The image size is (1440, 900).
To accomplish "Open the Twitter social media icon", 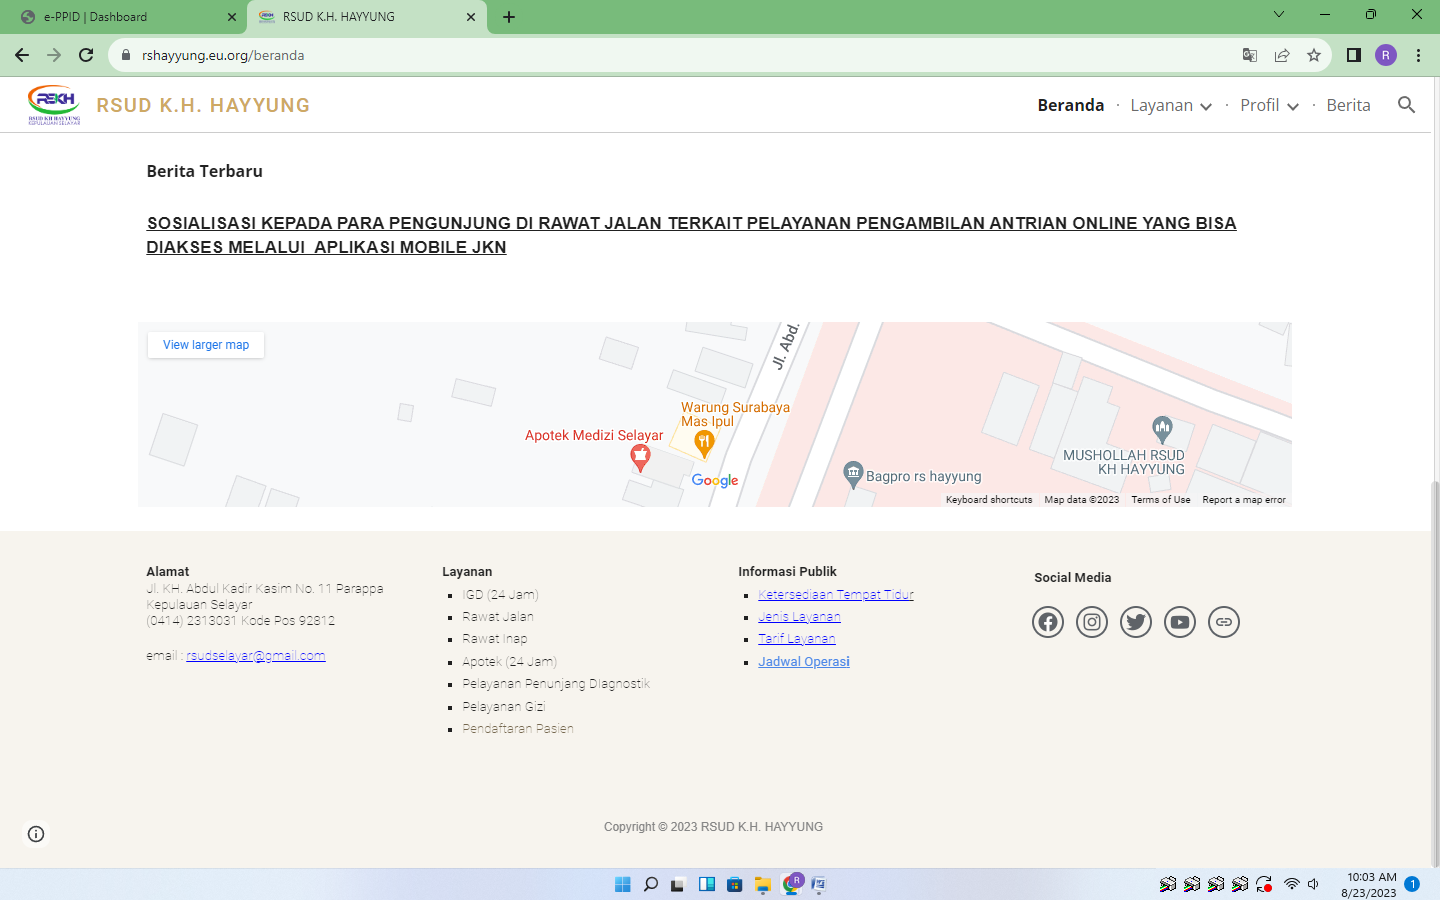I will click(1135, 622).
